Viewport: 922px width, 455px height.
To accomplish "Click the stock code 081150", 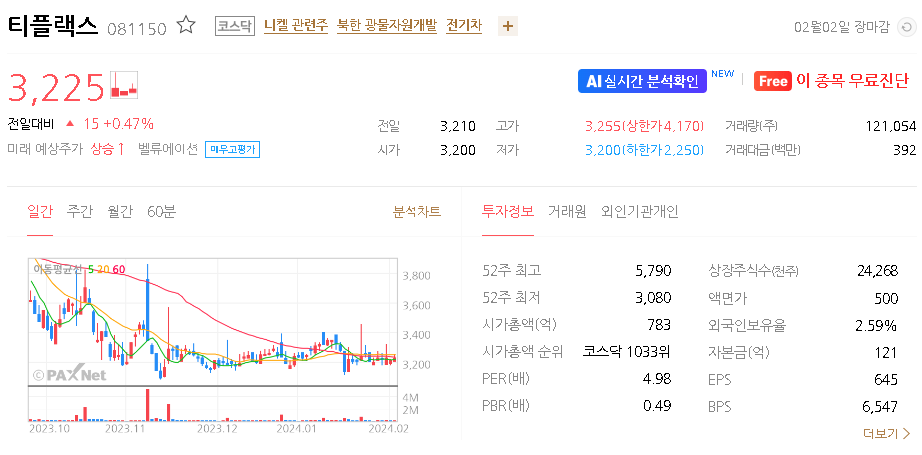I will tap(137, 28).
